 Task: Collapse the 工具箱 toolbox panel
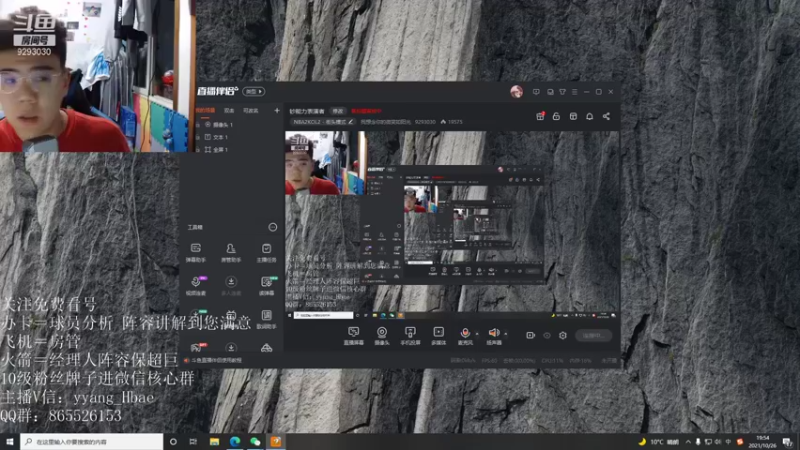273,227
